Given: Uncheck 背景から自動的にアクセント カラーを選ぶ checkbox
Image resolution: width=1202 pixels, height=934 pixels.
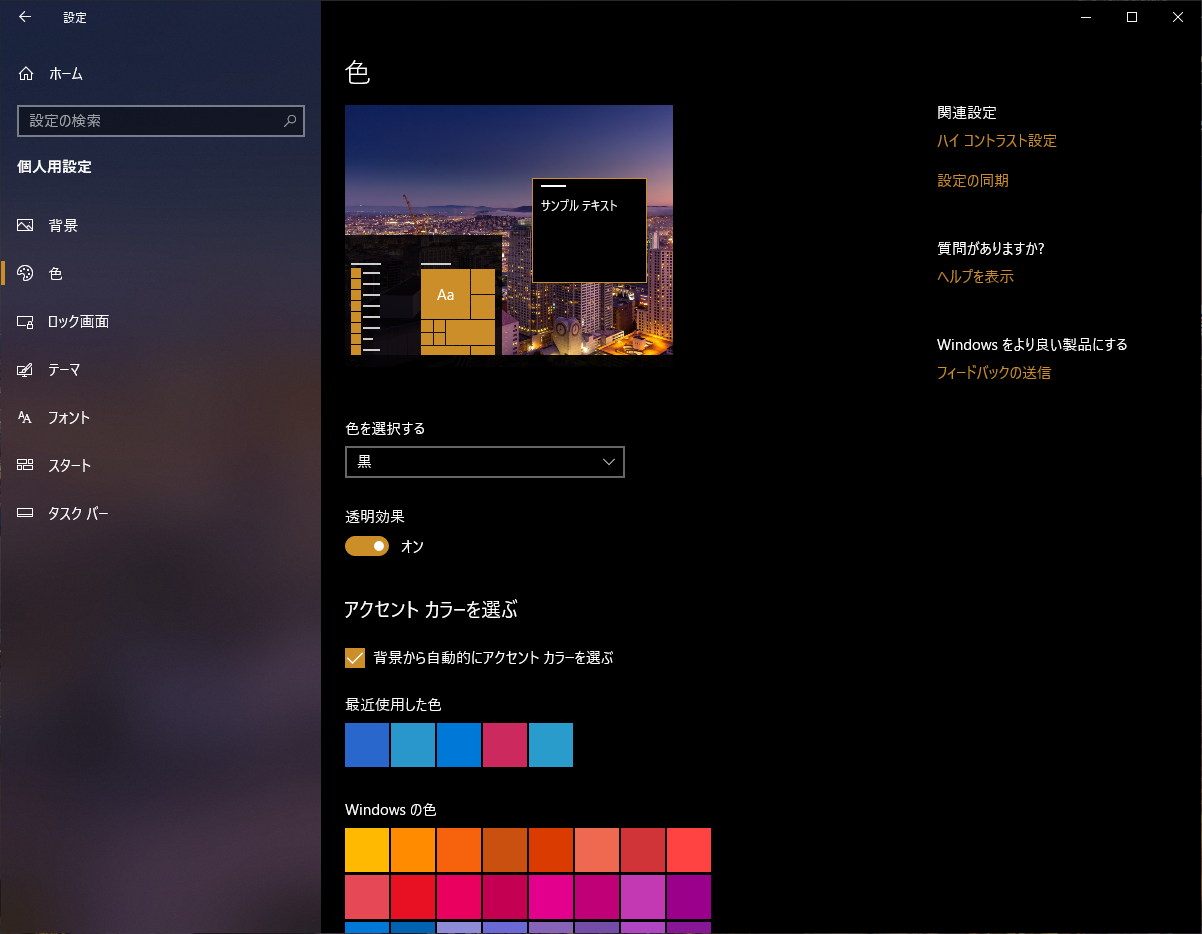Looking at the screenshot, I should [x=355, y=658].
